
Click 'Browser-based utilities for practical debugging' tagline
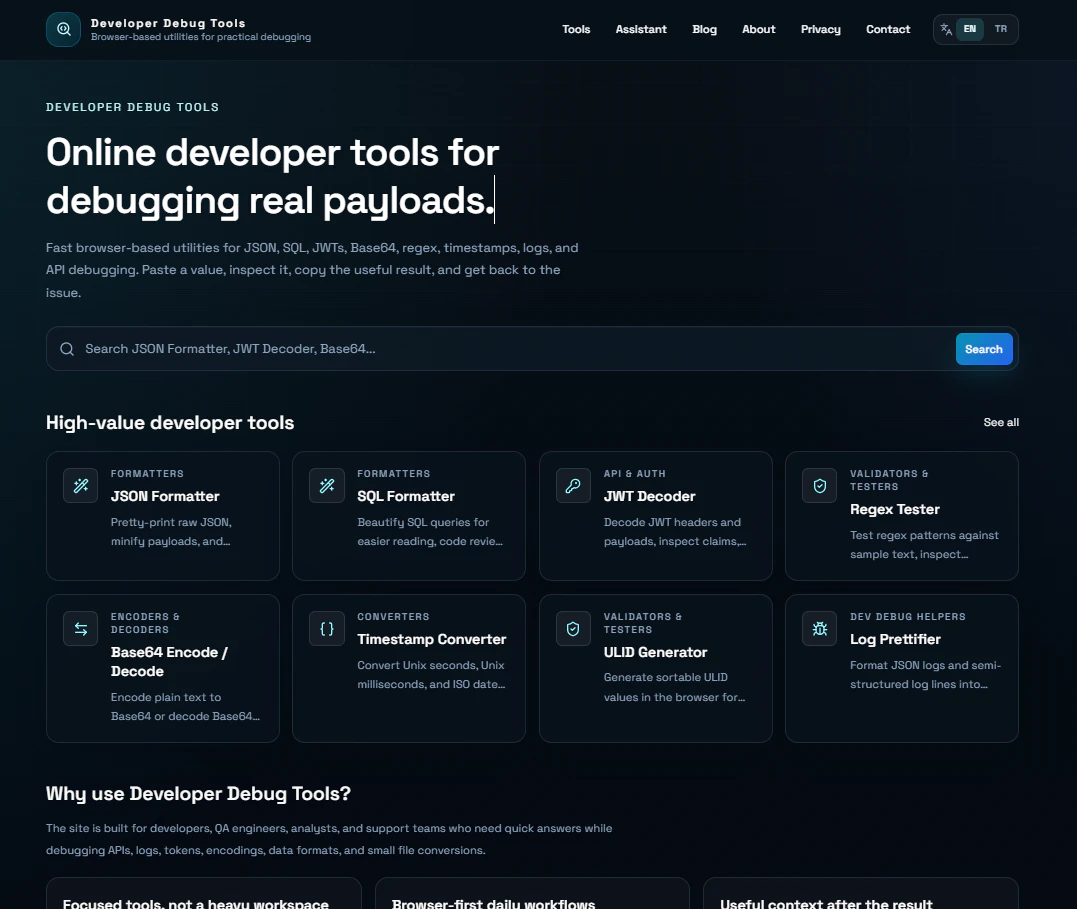click(x=201, y=37)
